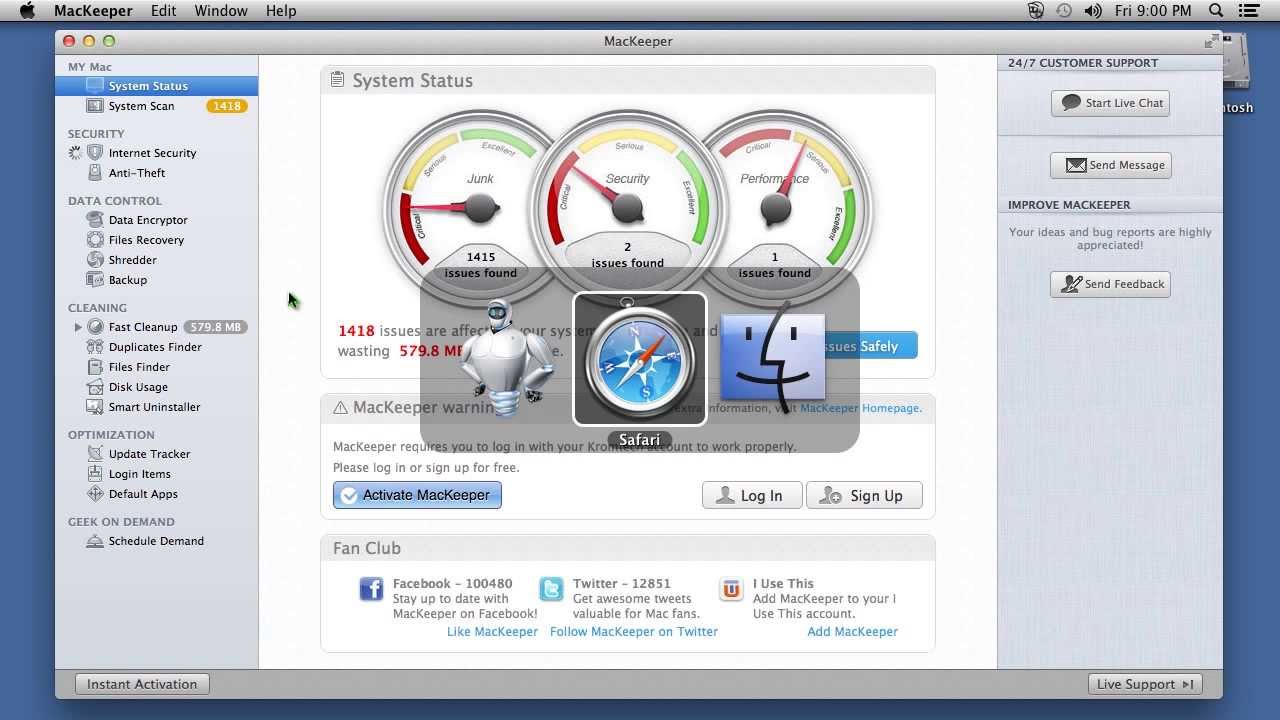Click the Live Support button
This screenshot has height=720, width=1280.
[x=1144, y=684]
